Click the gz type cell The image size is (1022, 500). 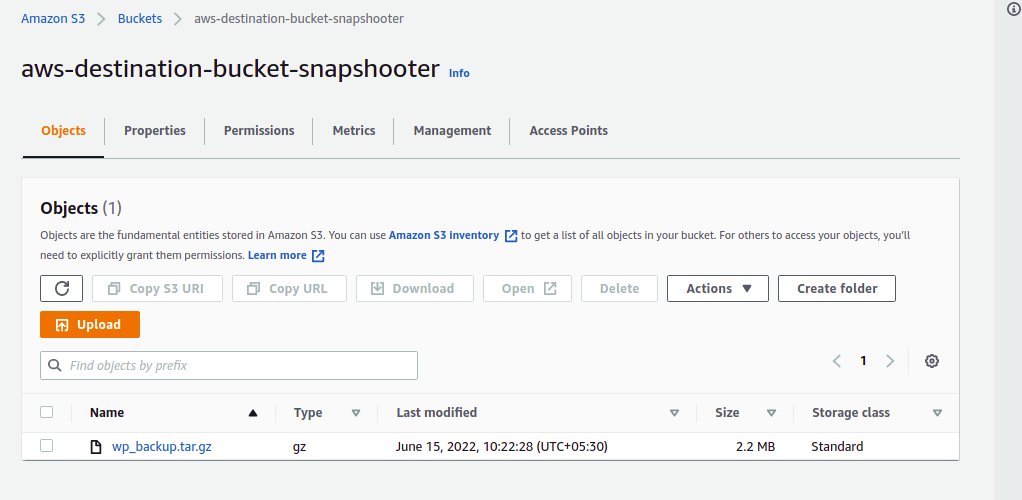tap(300, 447)
